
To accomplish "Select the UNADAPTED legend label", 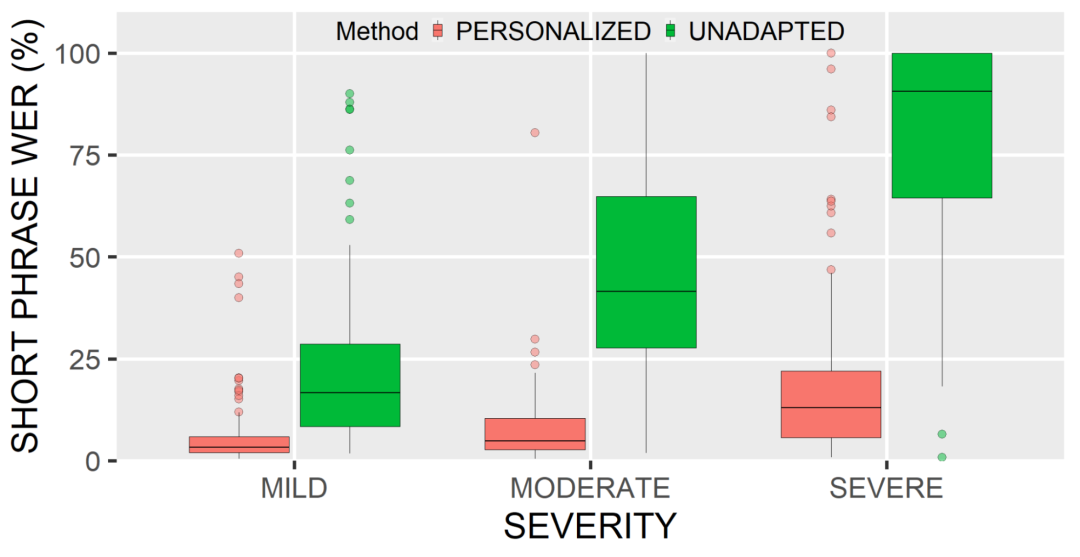I will click(767, 31).
